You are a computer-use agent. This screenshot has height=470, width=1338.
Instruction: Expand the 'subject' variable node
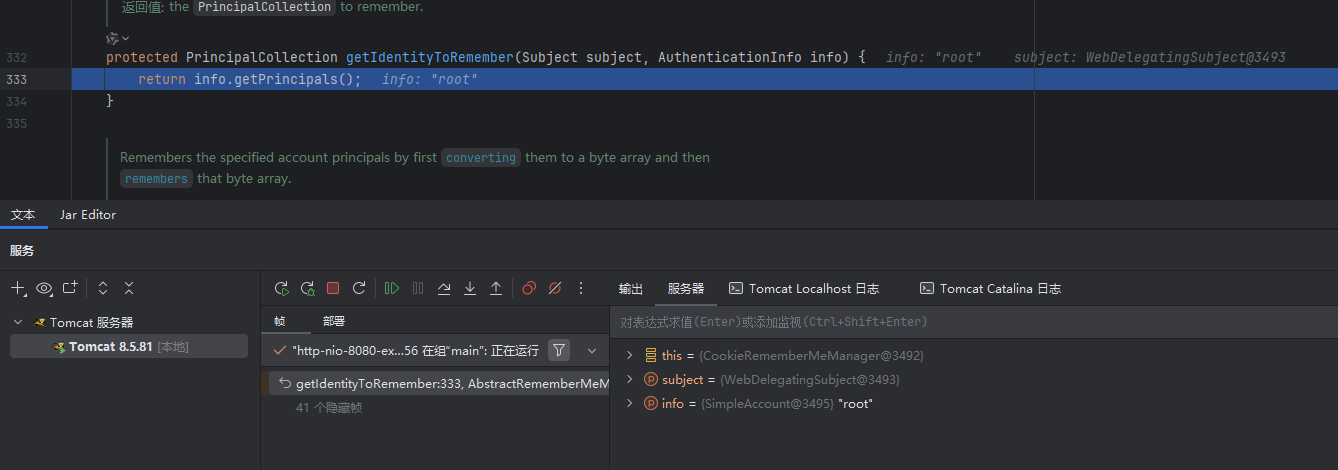click(629, 379)
